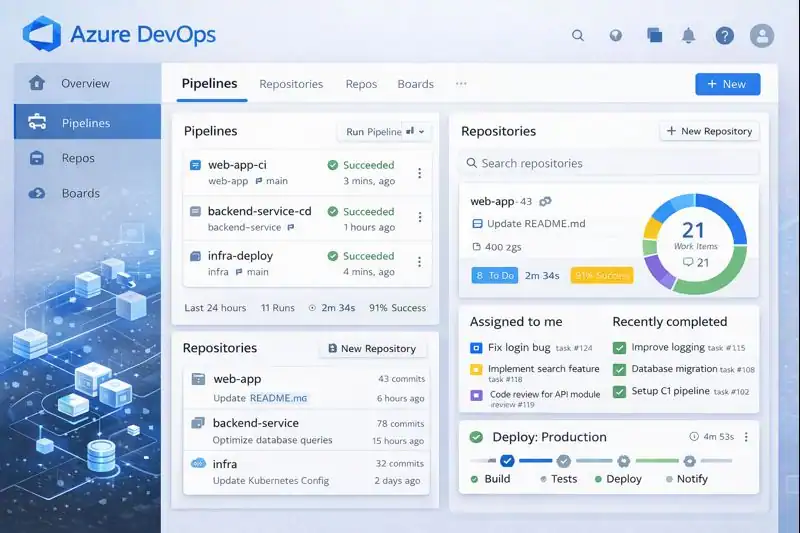Click backend-service repository icon in list
The width and height of the screenshot is (800, 533).
point(198,423)
